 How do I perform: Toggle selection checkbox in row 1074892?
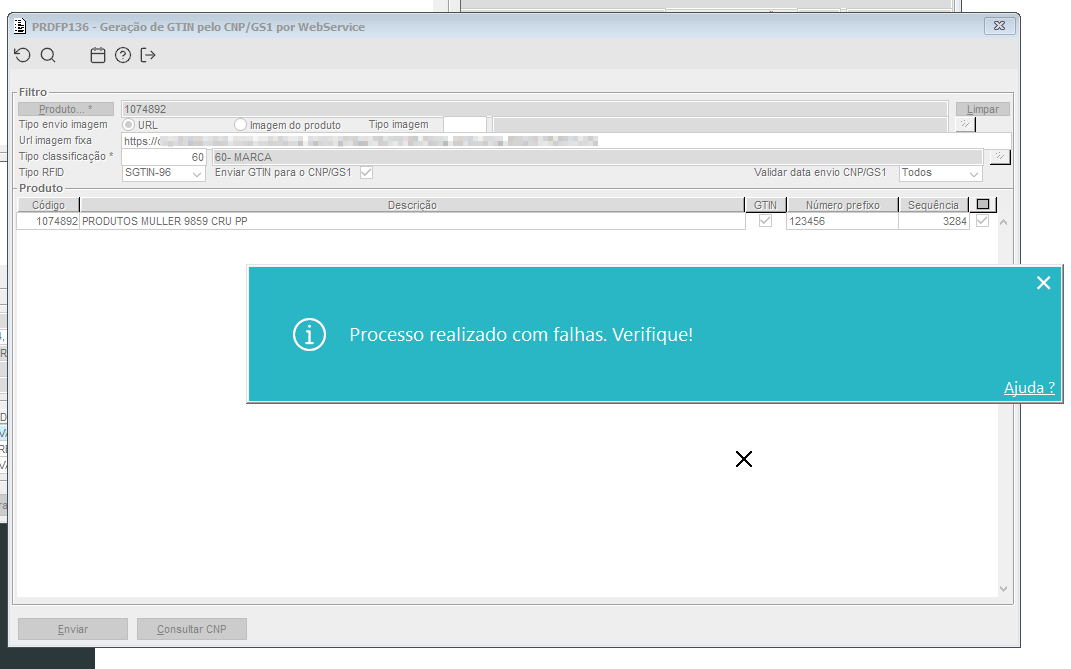coord(982,221)
